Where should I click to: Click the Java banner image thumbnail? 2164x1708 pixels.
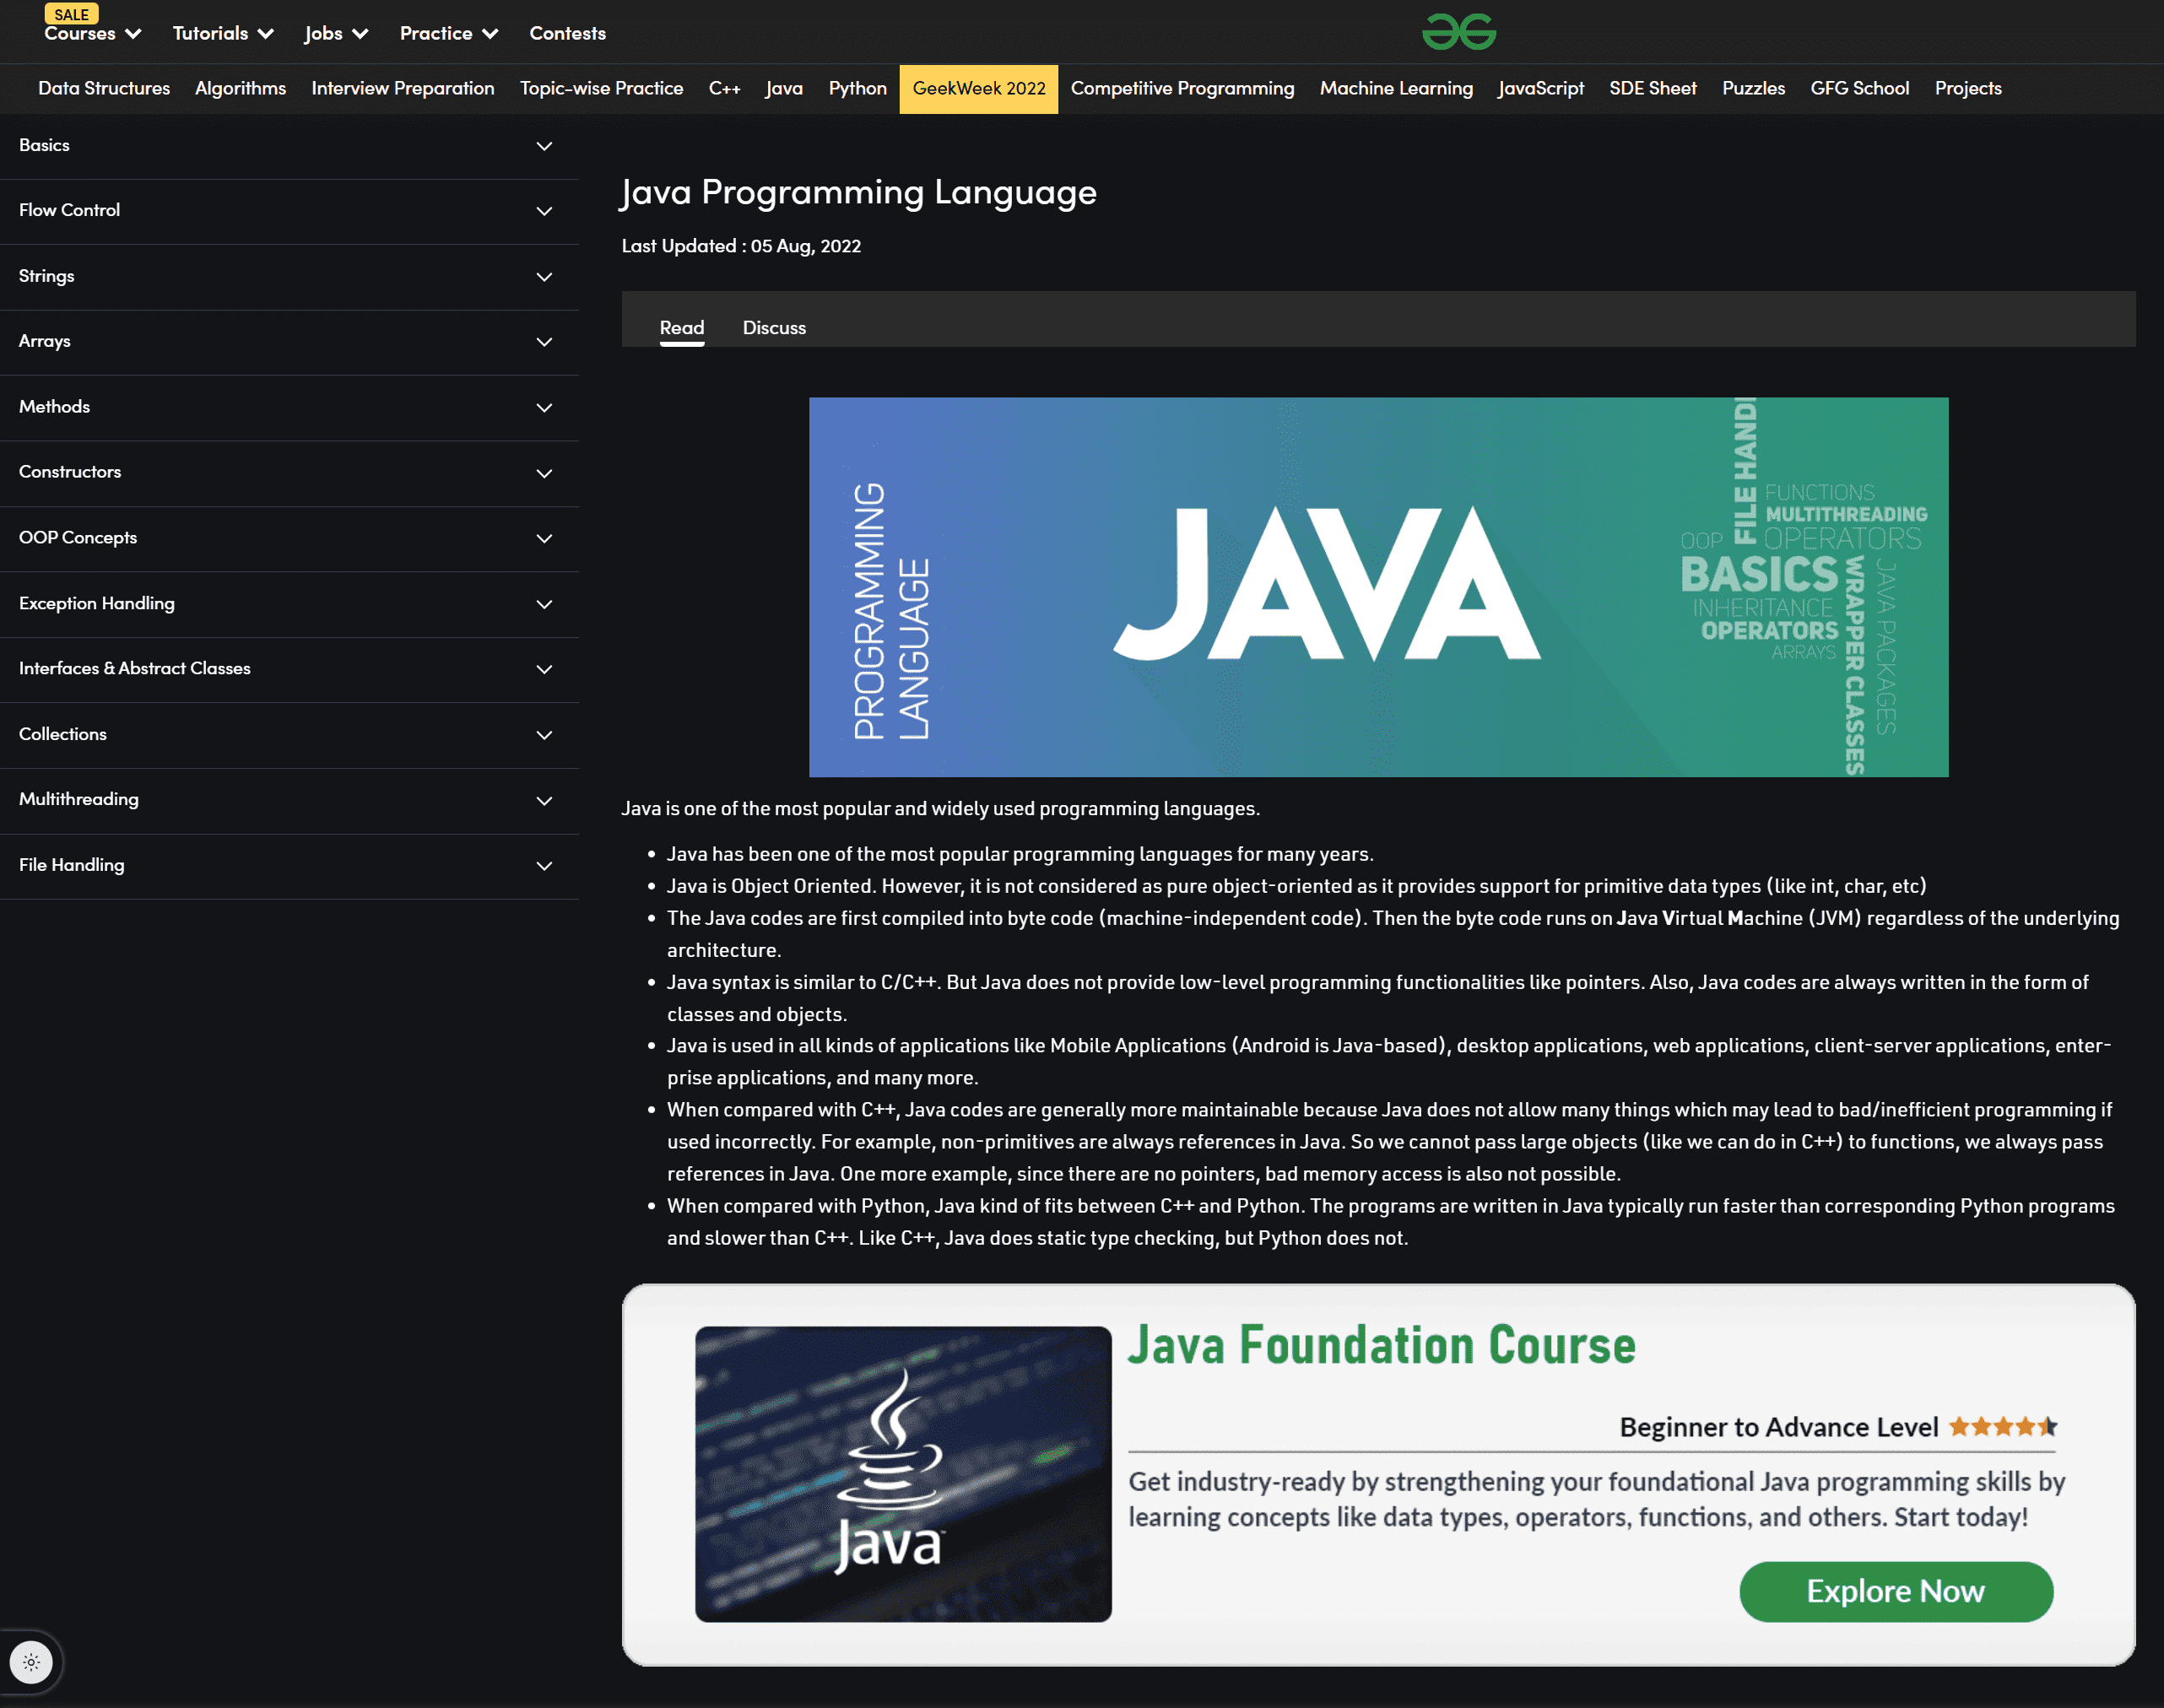1377,586
